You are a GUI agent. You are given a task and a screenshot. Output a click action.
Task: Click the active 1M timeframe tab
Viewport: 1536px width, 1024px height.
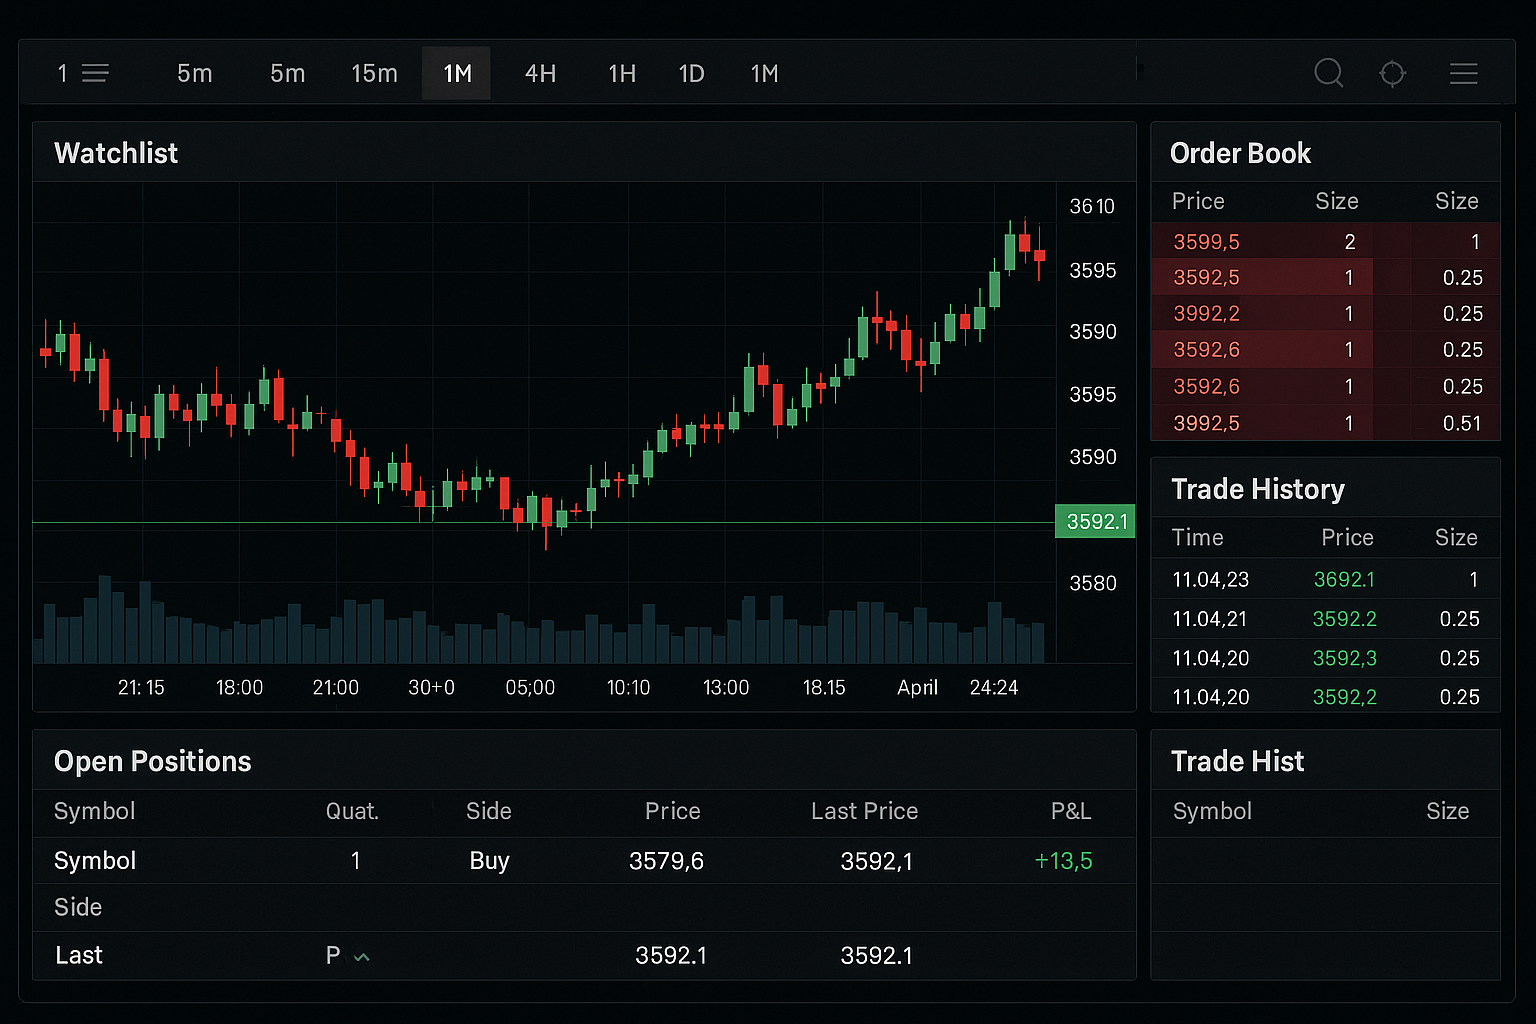click(x=456, y=72)
